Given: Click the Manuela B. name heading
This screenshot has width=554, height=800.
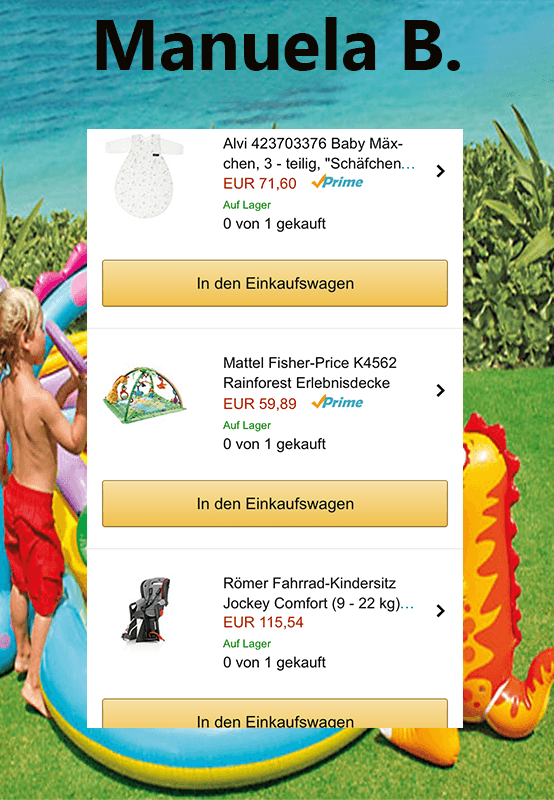Looking at the screenshot, I should [x=278, y=45].
